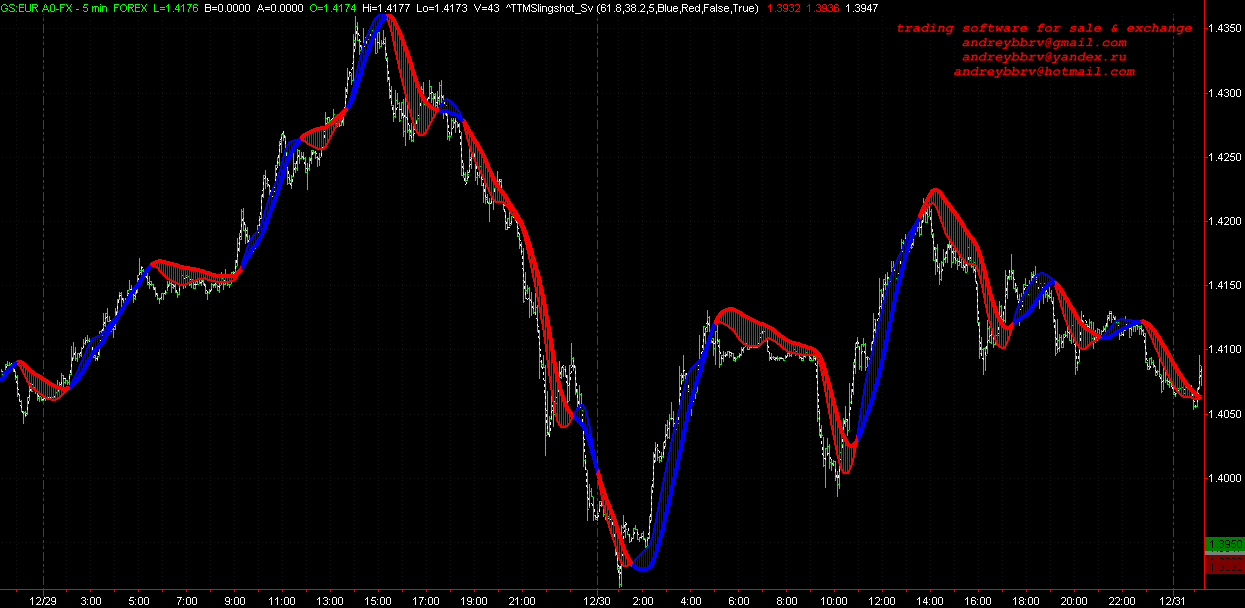Select the 12/30 date on time axis
Screen dimensions: 1245x608
coord(597,600)
